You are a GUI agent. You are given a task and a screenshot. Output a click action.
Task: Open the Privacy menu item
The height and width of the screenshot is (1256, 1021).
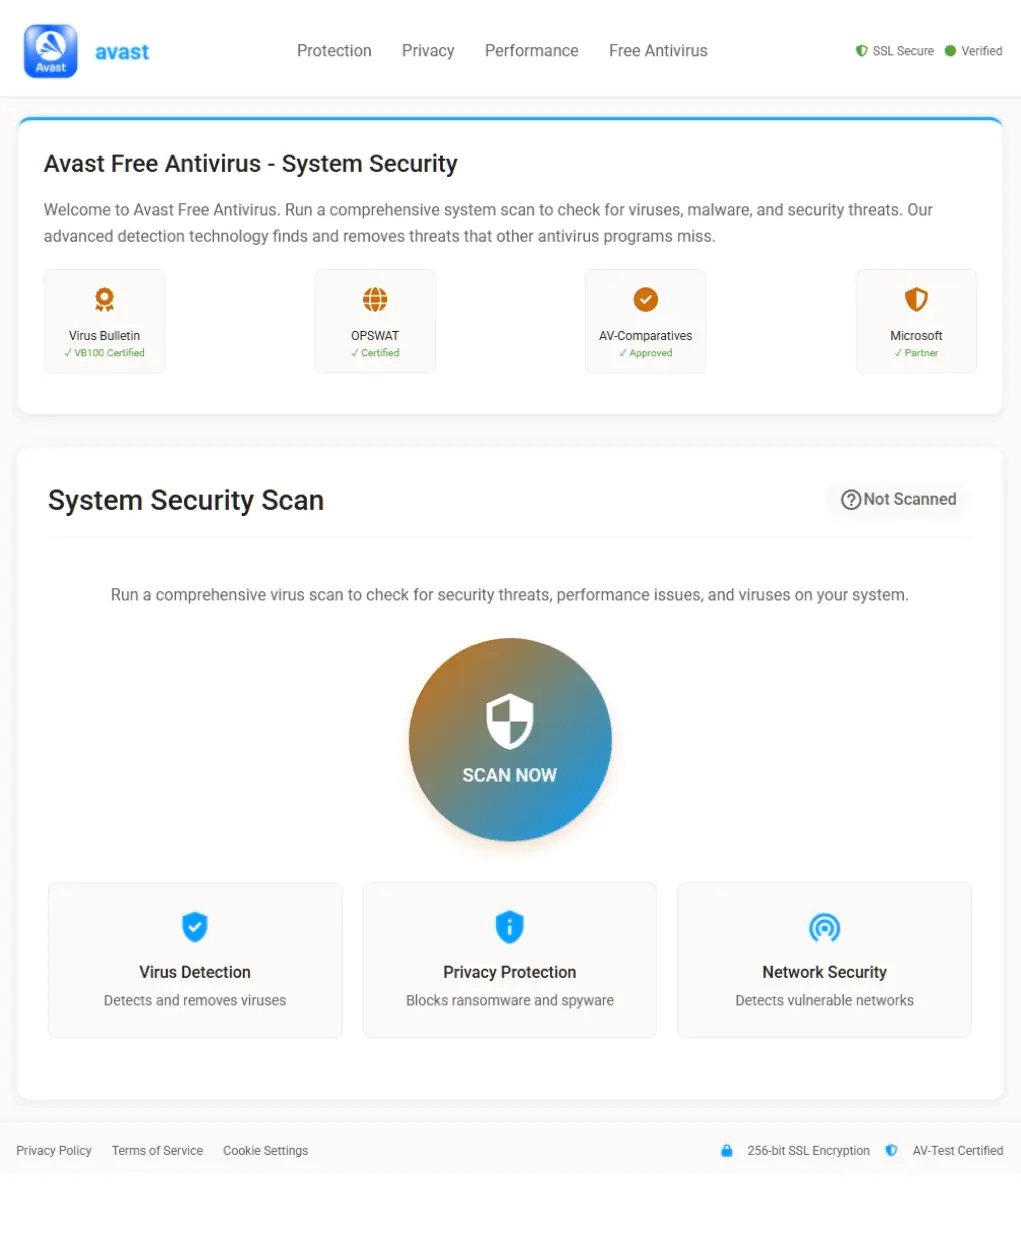428,51
